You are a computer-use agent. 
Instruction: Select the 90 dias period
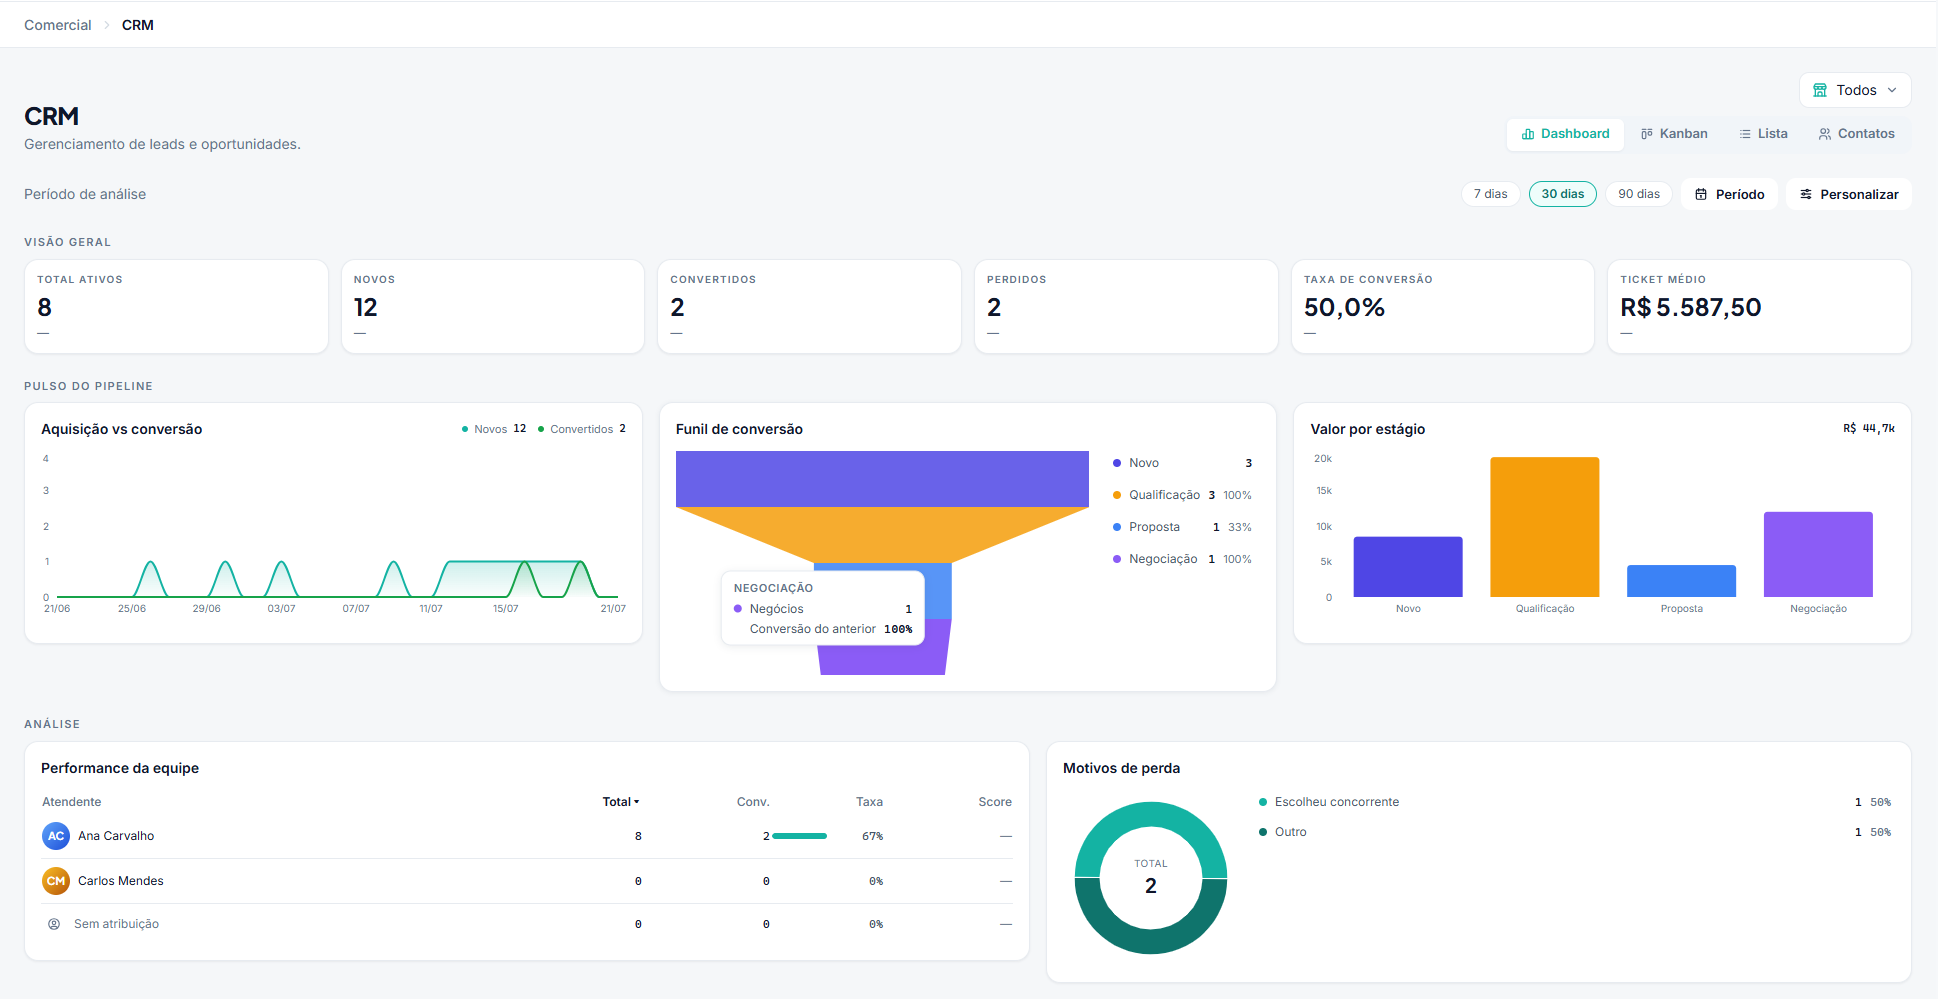tap(1639, 194)
